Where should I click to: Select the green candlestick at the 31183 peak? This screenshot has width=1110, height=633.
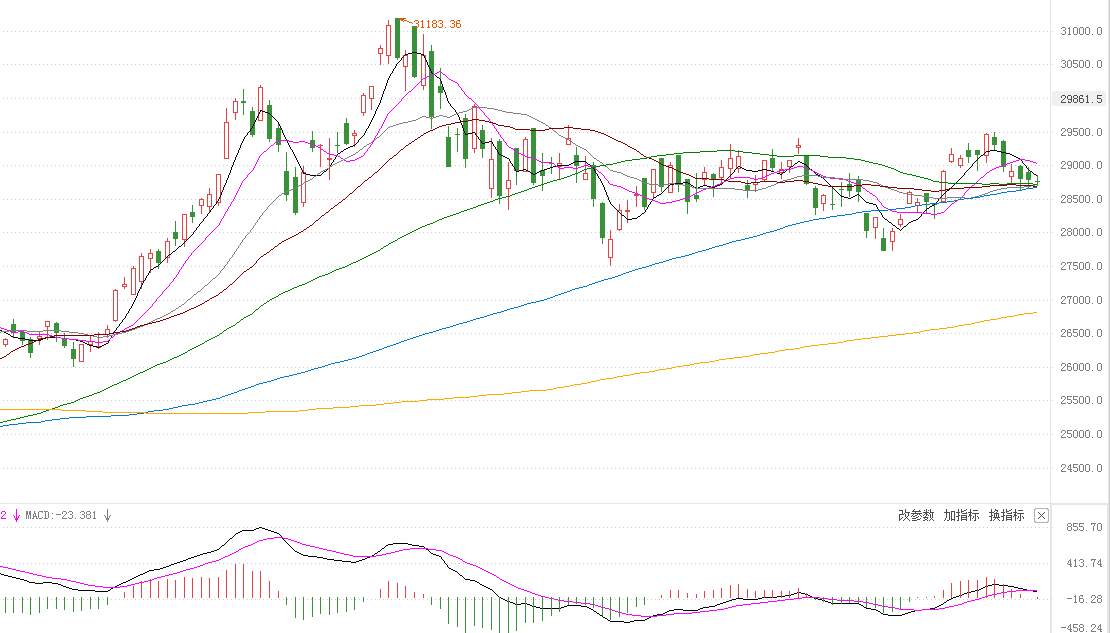pyautogui.click(x=398, y=38)
